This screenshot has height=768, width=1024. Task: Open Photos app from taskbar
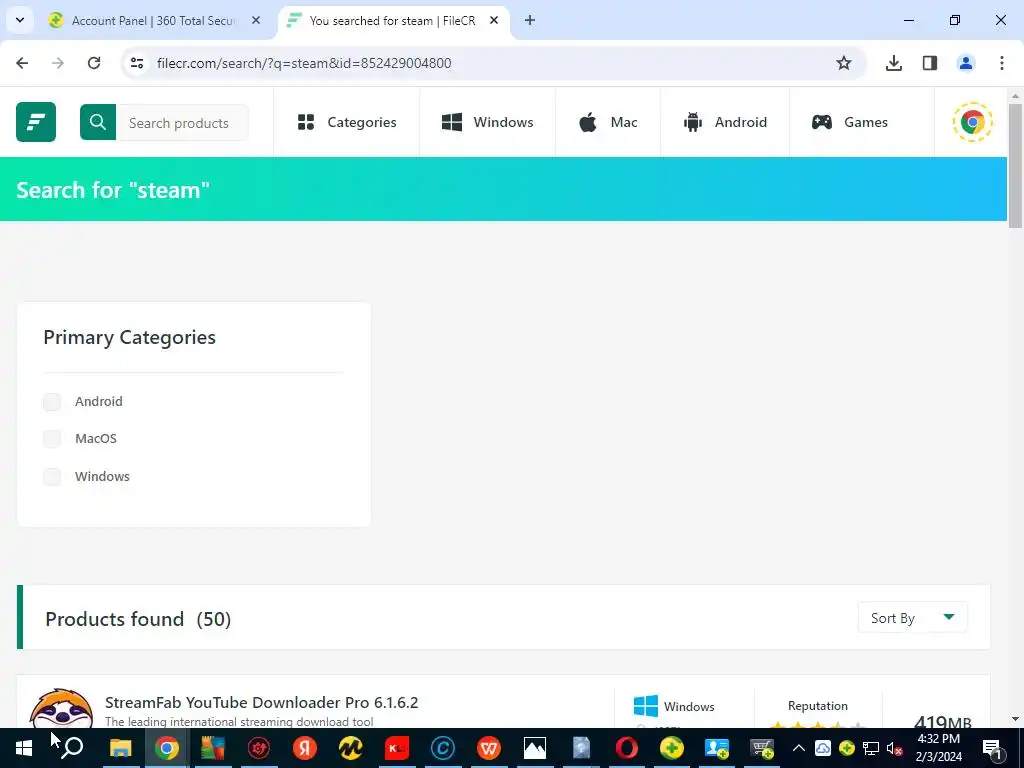point(534,748)
